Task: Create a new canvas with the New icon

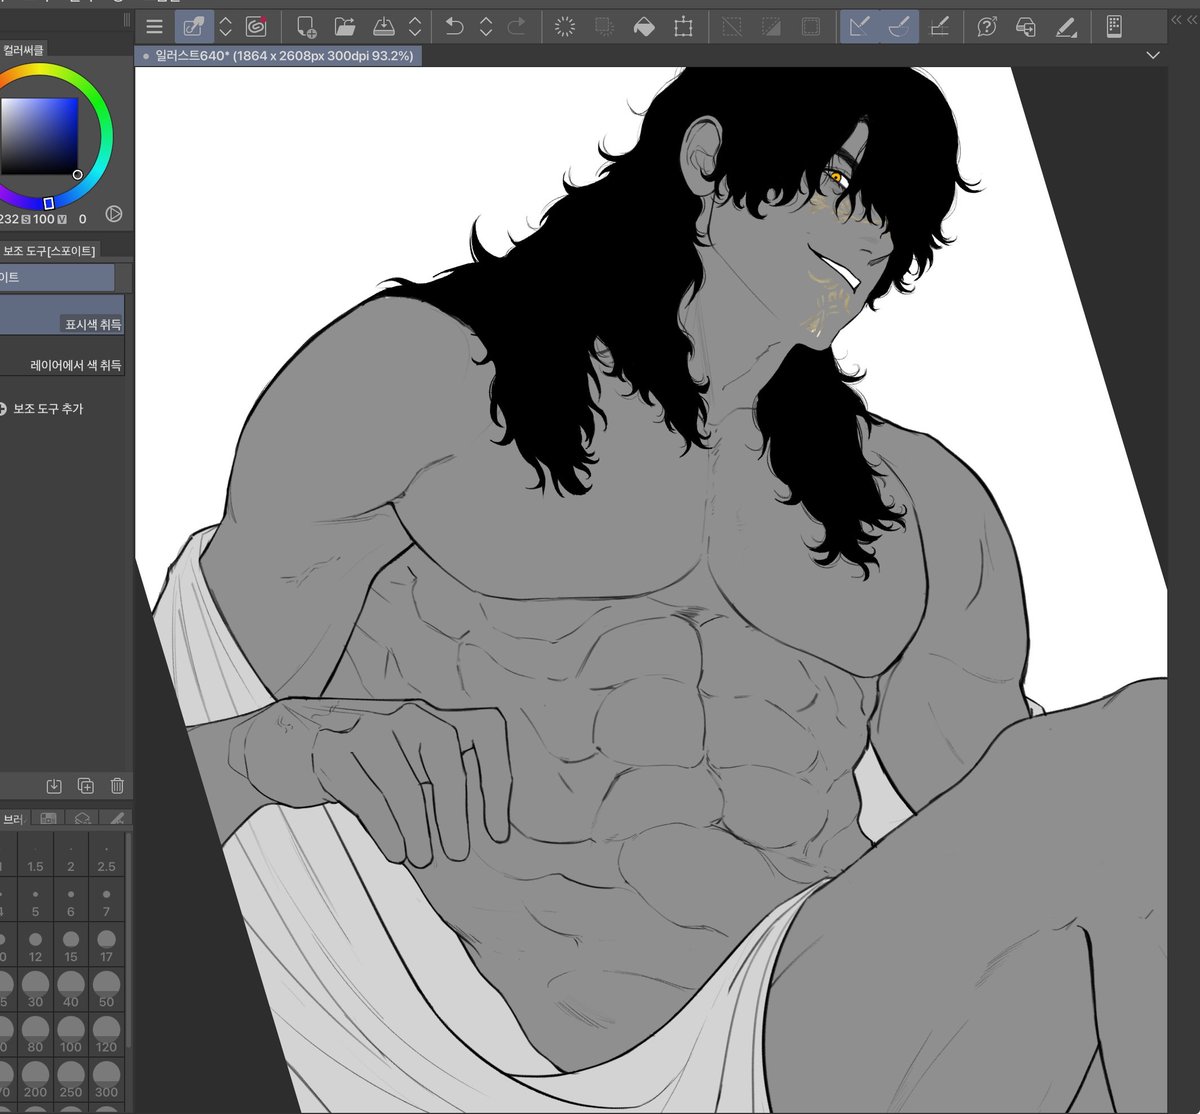Action: tap(306, 27)
